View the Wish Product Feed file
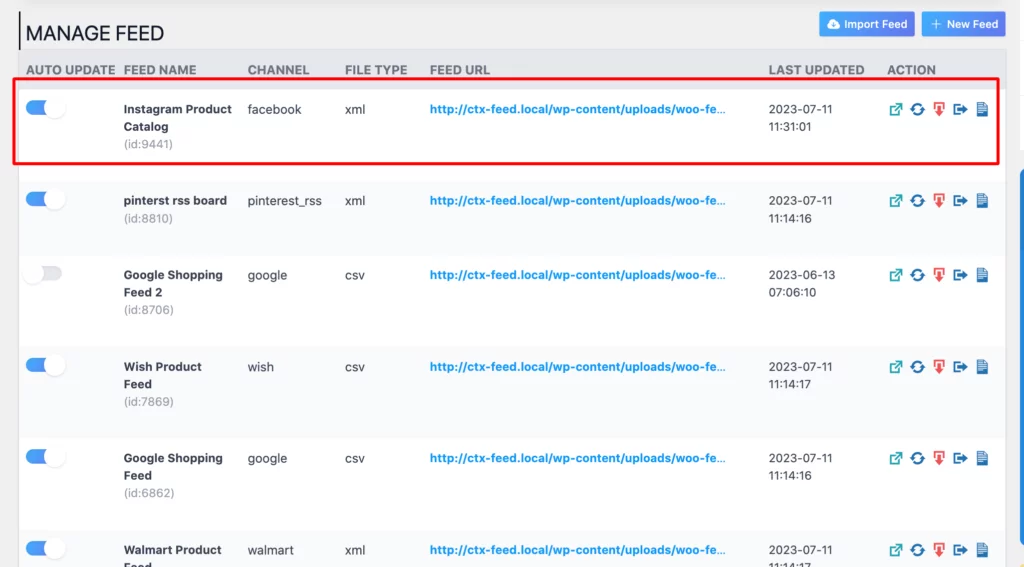The height and width of the screenshot is (567, 1024). point(895,366)
